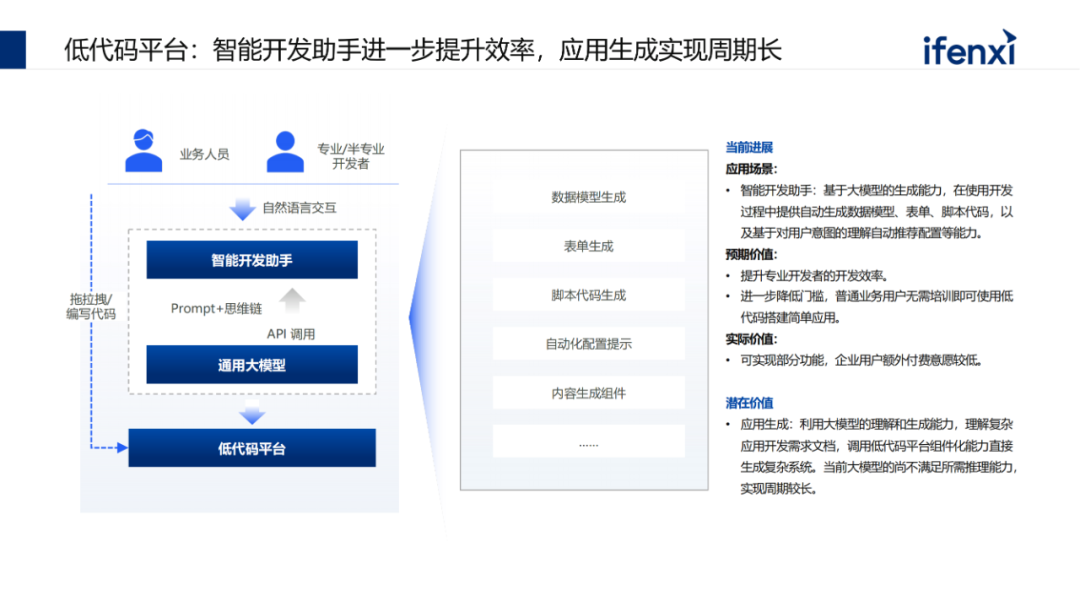Click the 专业/半专业开发者 person icon

coord(285,152)
